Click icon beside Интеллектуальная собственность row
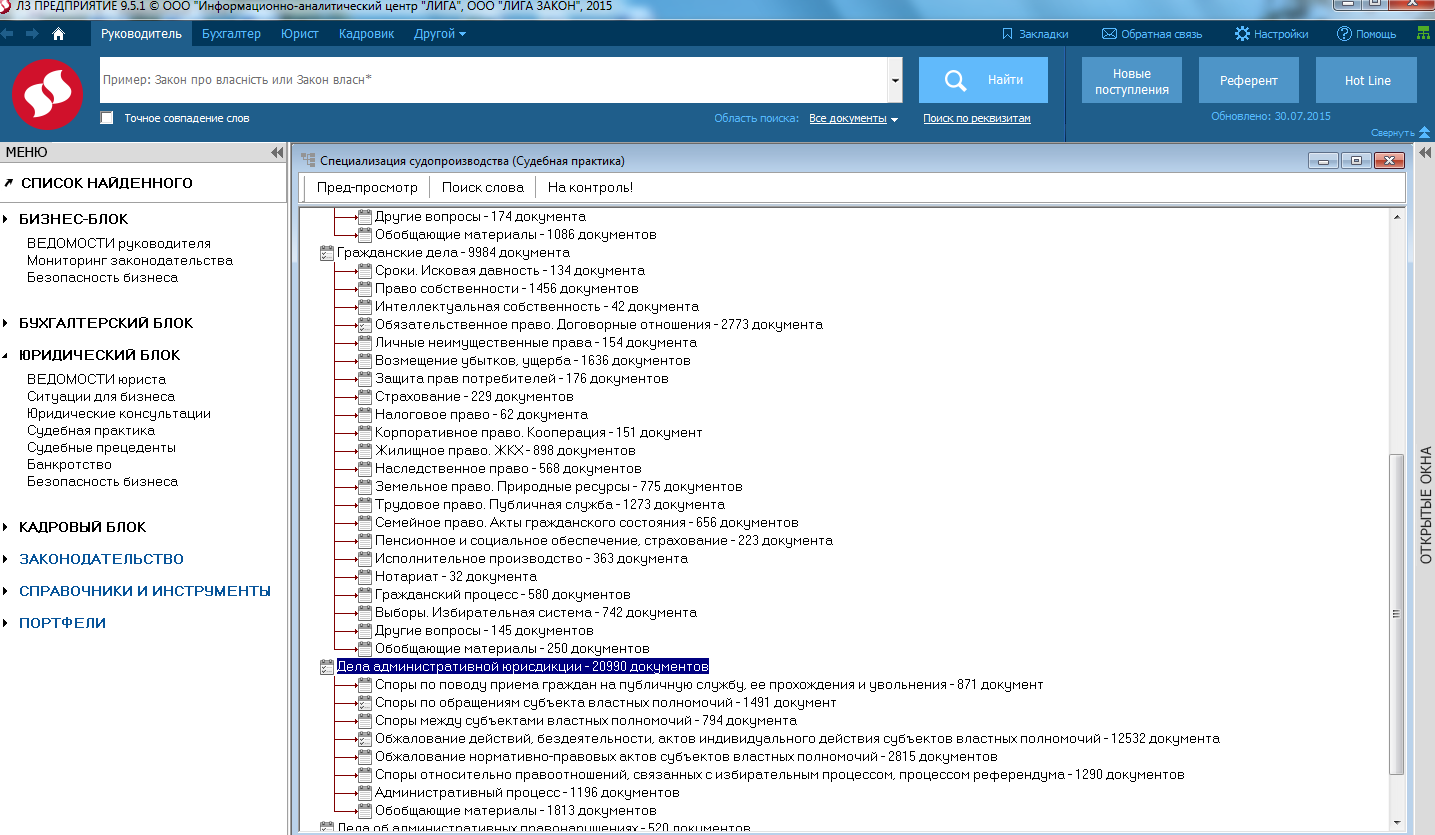This screenshot has height=835, width=1435. pos(365,307)
